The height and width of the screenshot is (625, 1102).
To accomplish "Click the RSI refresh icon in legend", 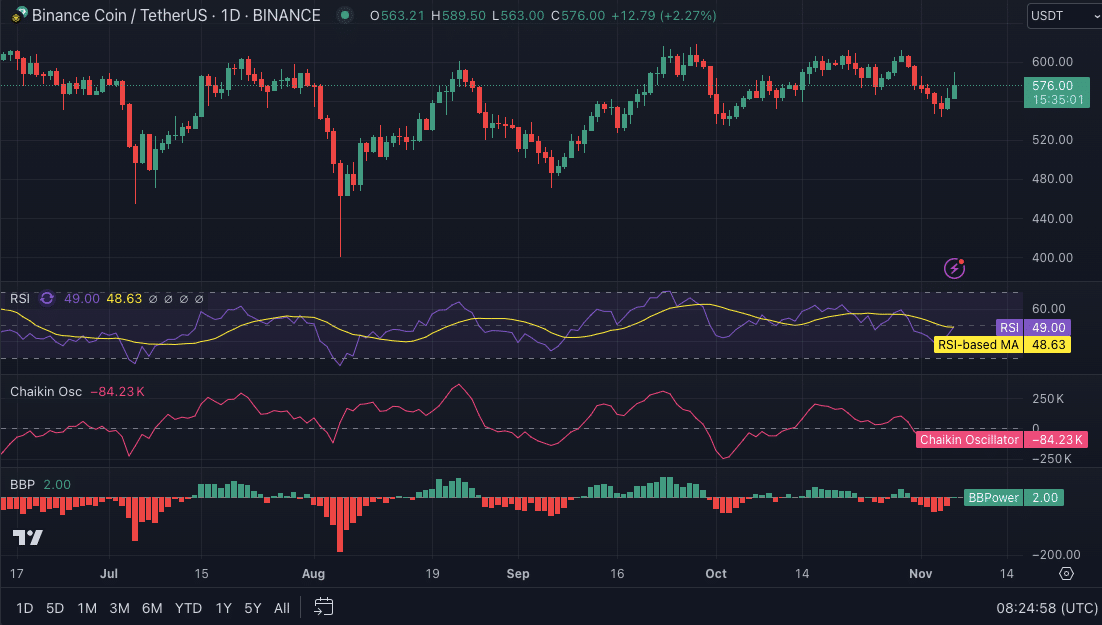I will [x=47, y=298].
